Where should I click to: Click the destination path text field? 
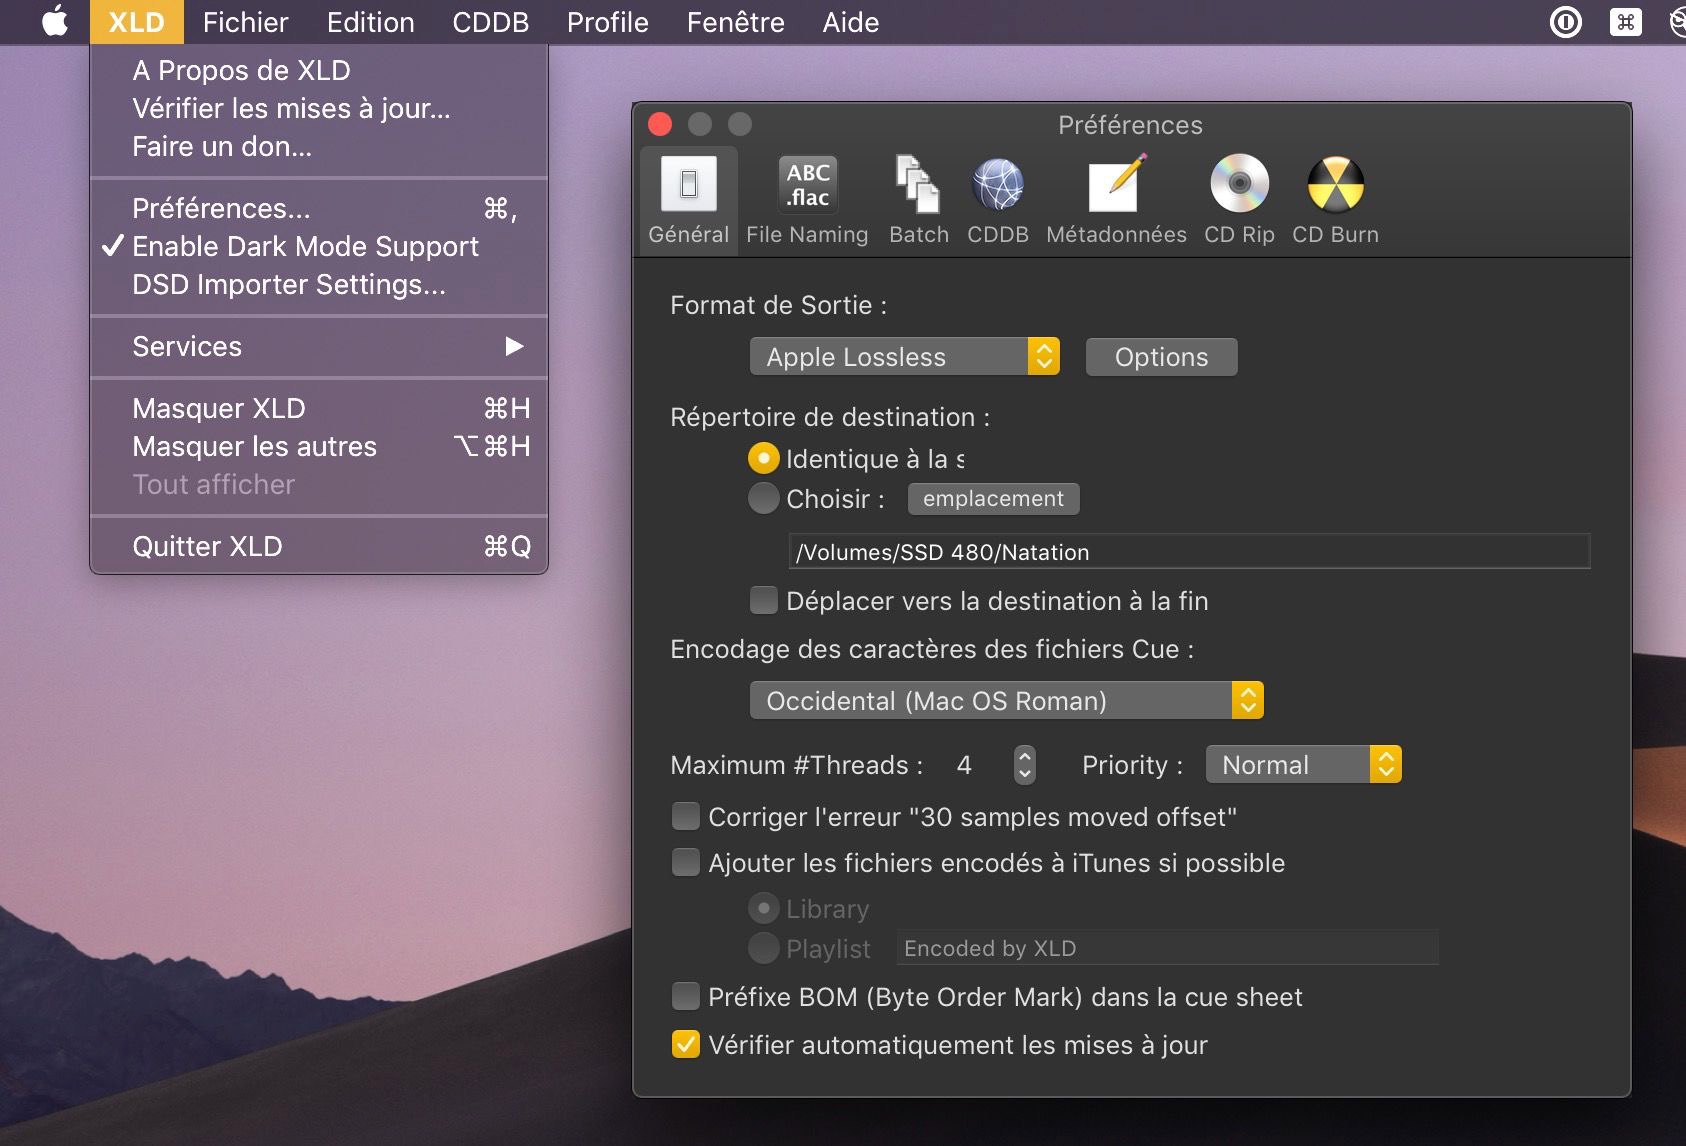[x=1190, y=551]
